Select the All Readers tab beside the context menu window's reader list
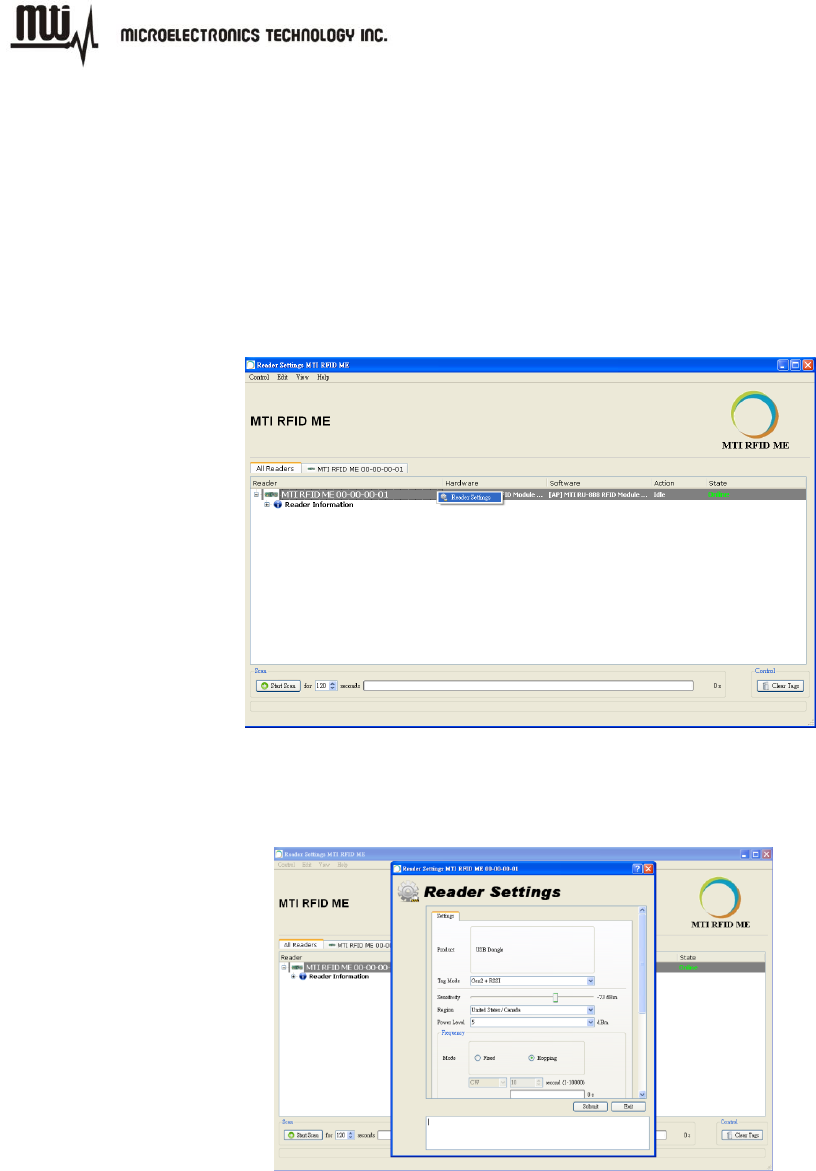816x1171 pixels. pyautogui.click(x=275, y=468)
